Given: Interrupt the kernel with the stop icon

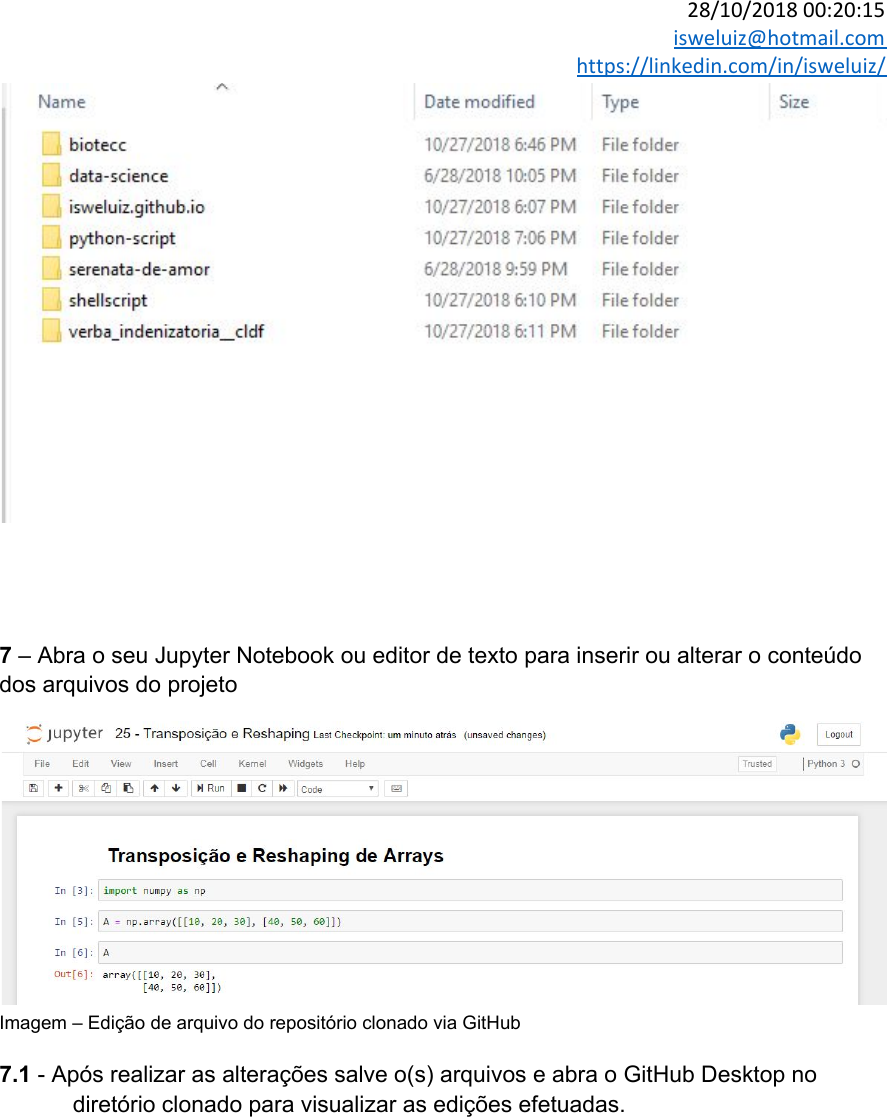Looking at the screenshot, I should (x=242, y=788).
